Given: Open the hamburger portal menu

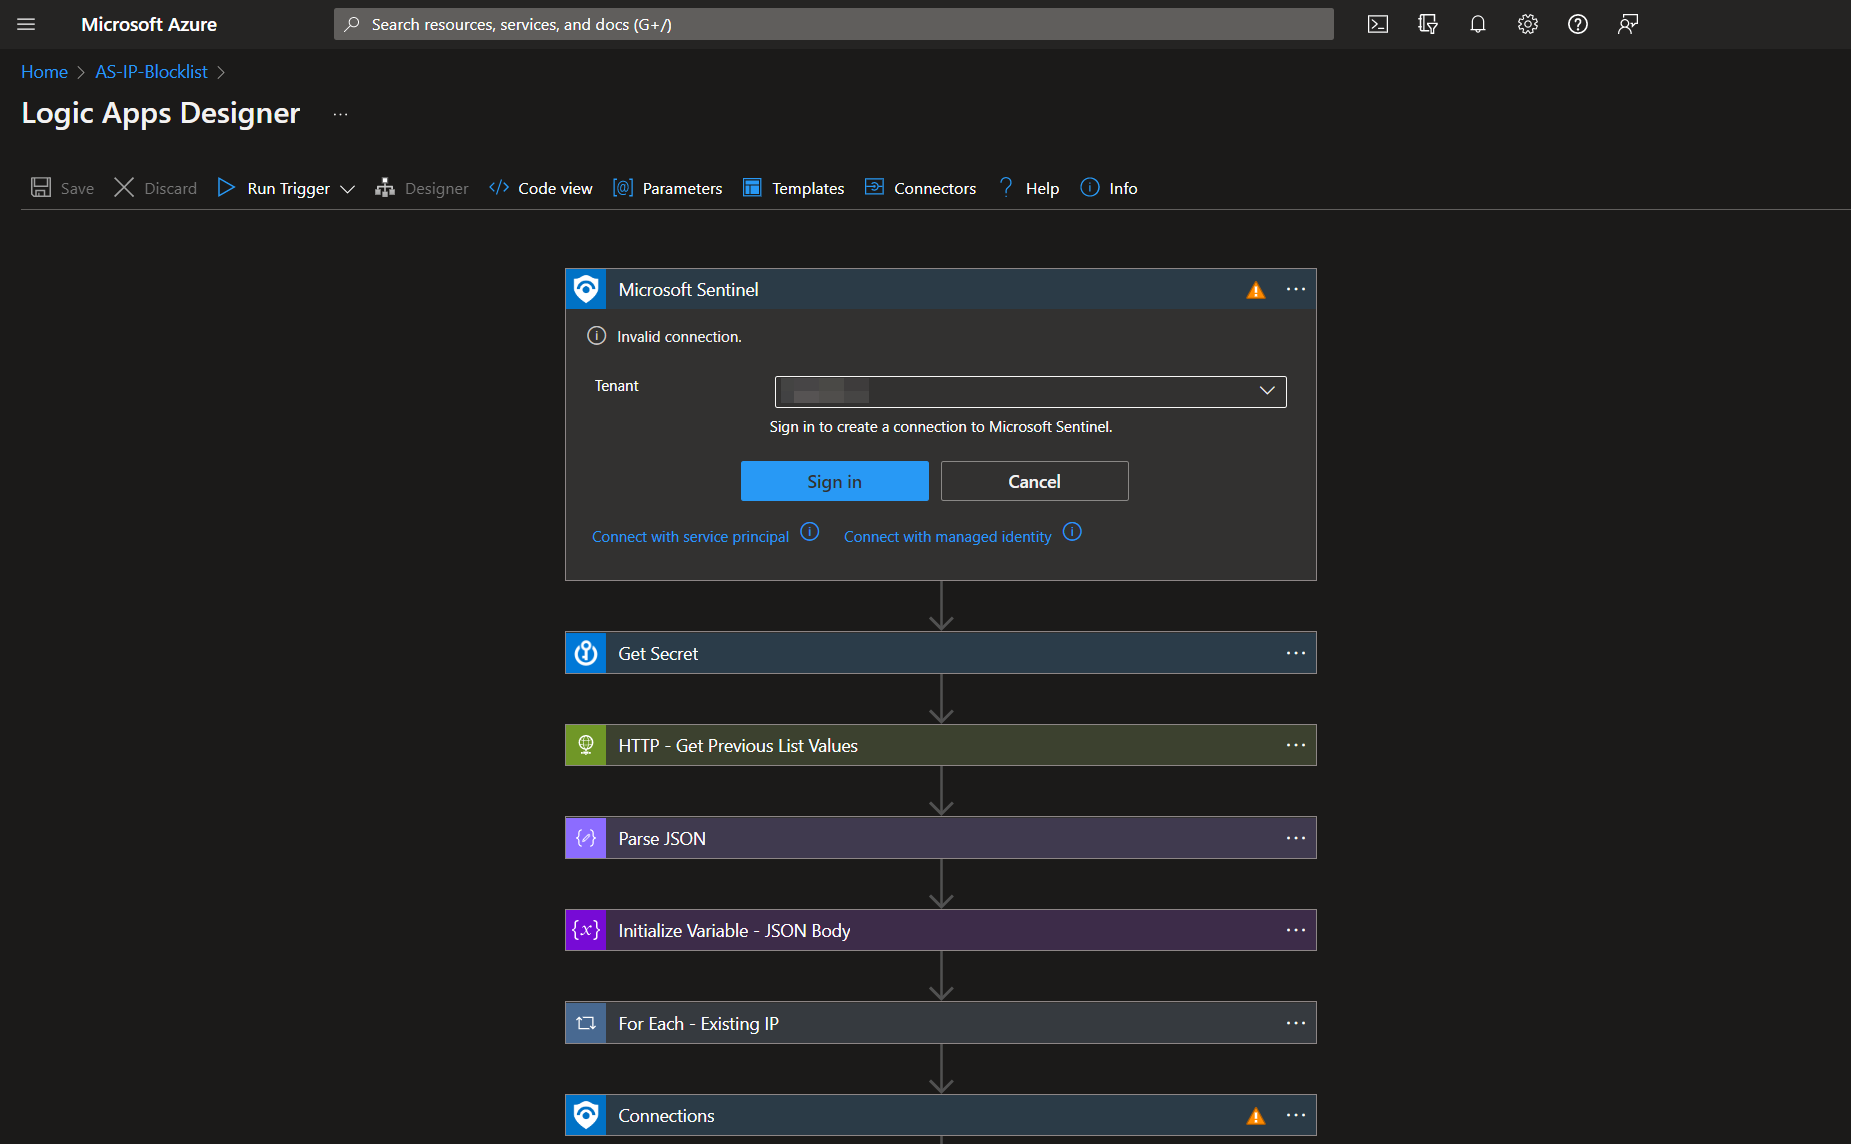Looking at the screenshot, I should [x=26, y=24].
